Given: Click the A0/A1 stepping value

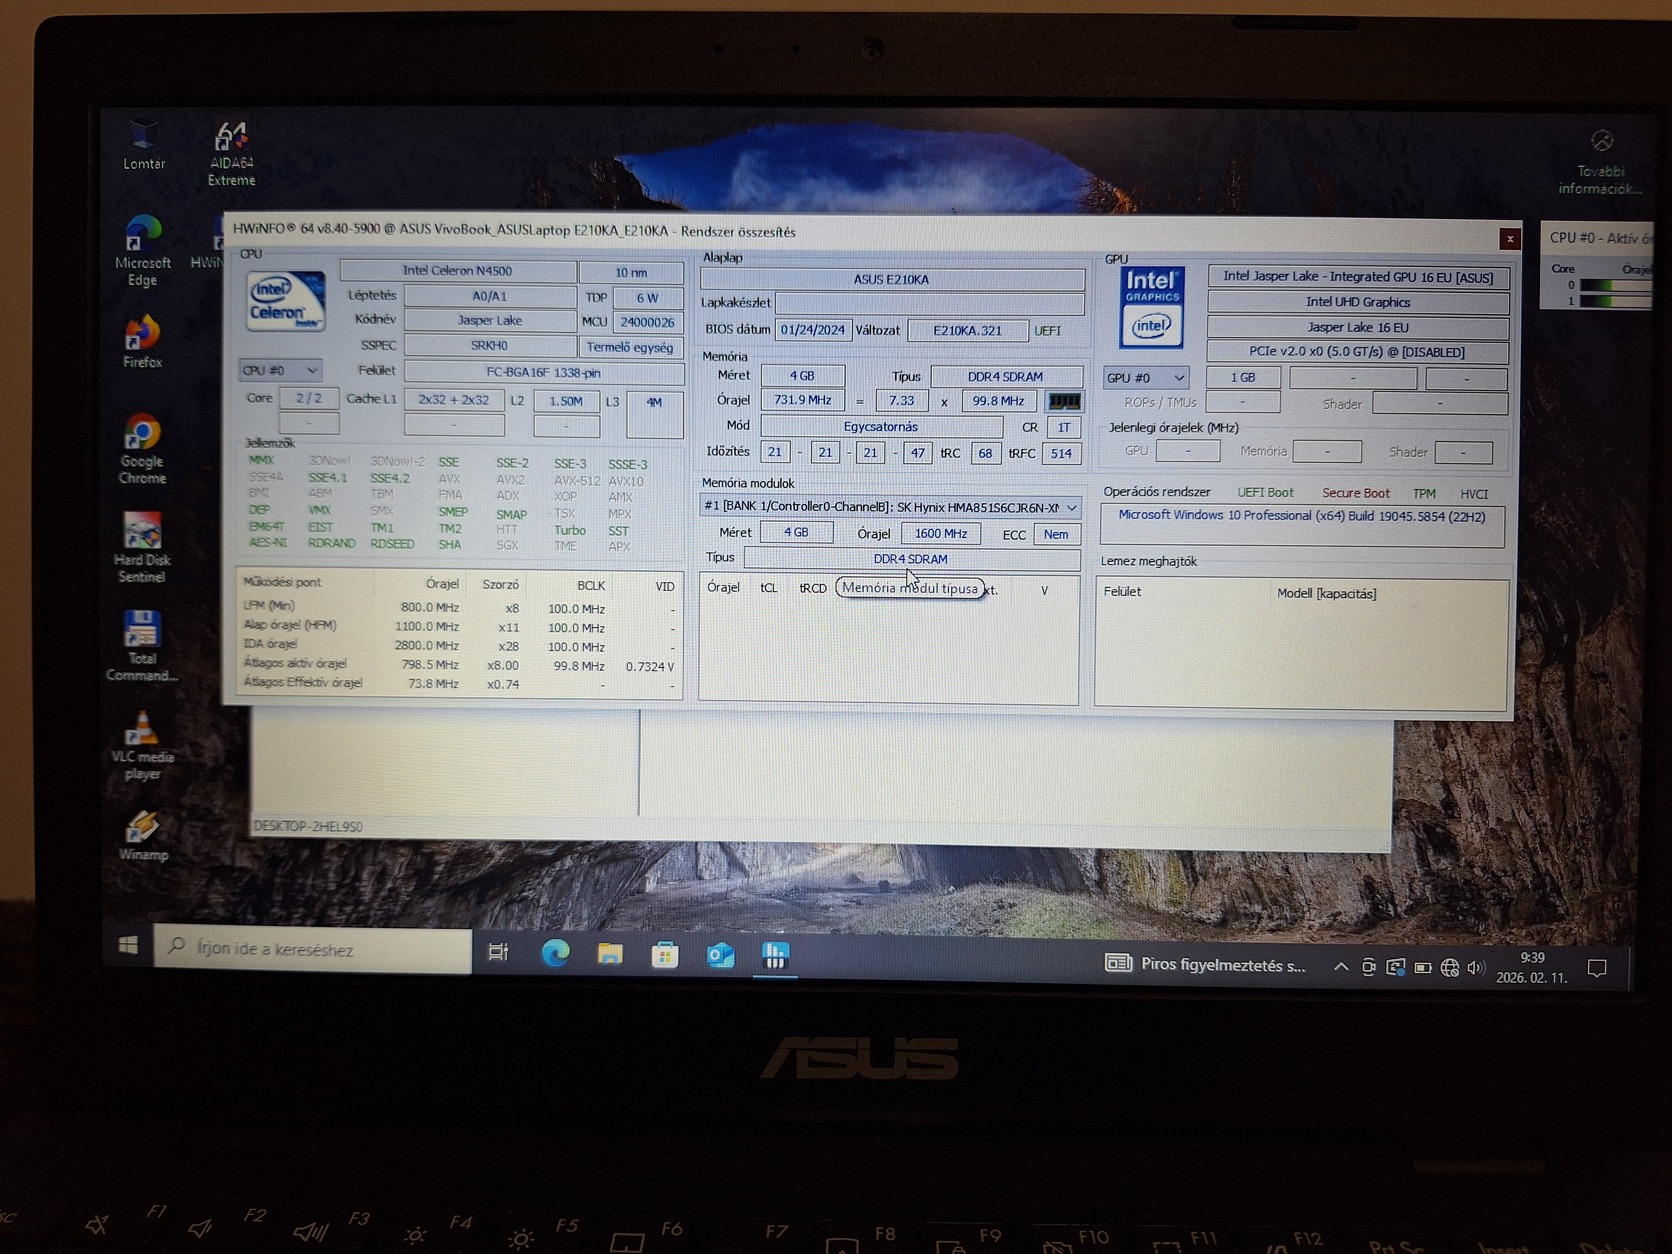Looking at the screenshot, I should click(x=489, y=296).
